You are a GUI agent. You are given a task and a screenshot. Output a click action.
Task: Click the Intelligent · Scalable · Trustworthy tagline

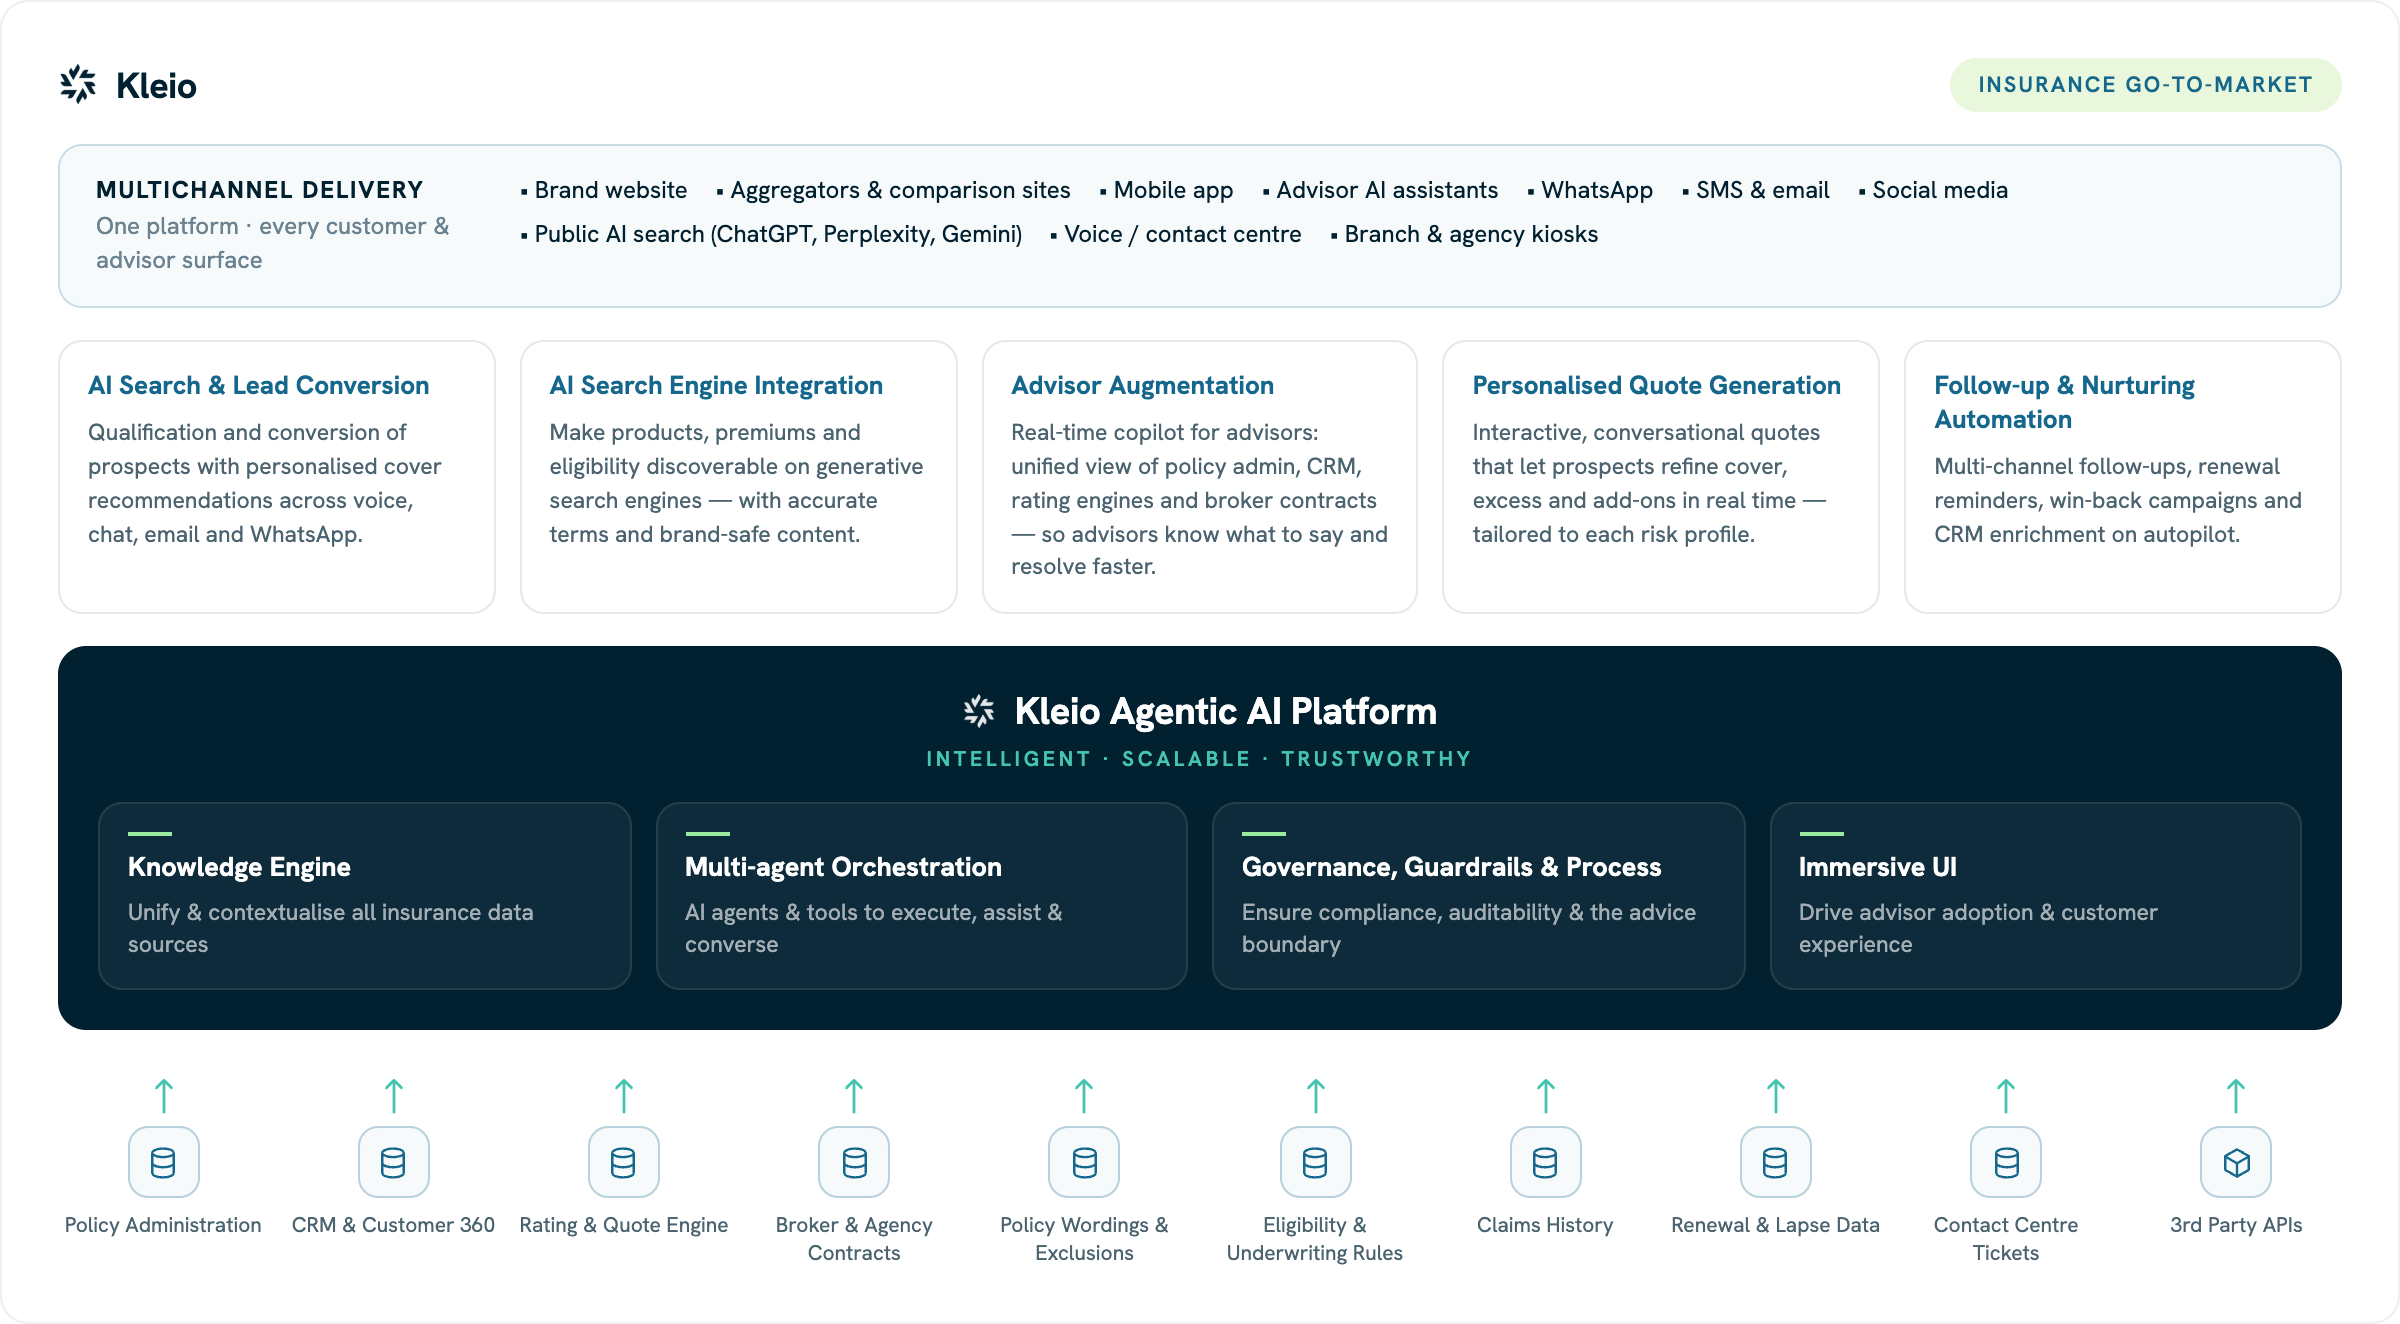click(1199, 759)
